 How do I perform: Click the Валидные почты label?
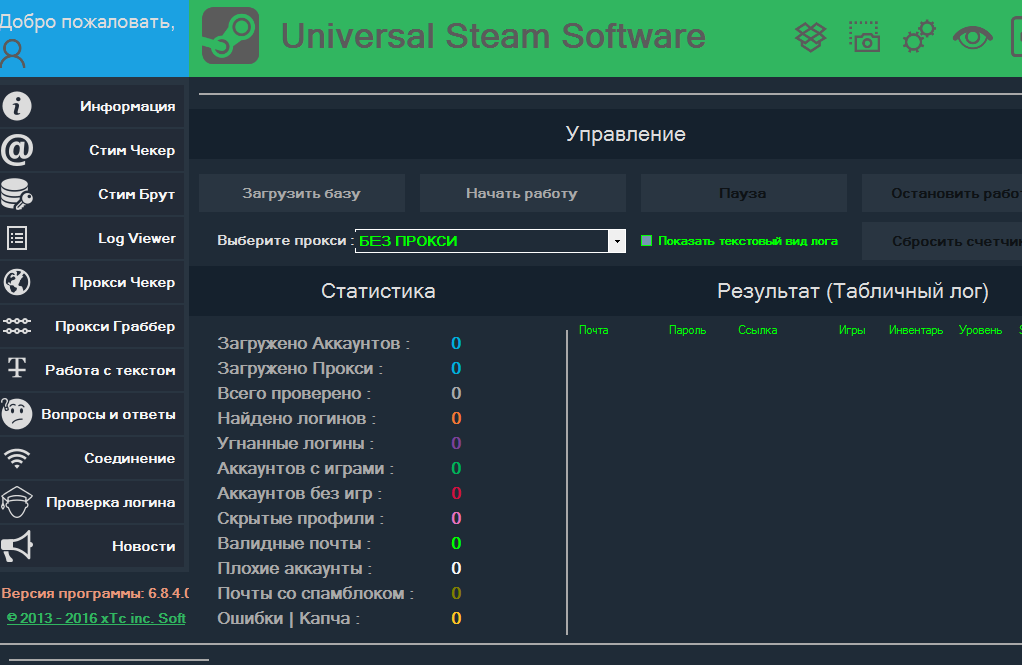pos(294,543)
